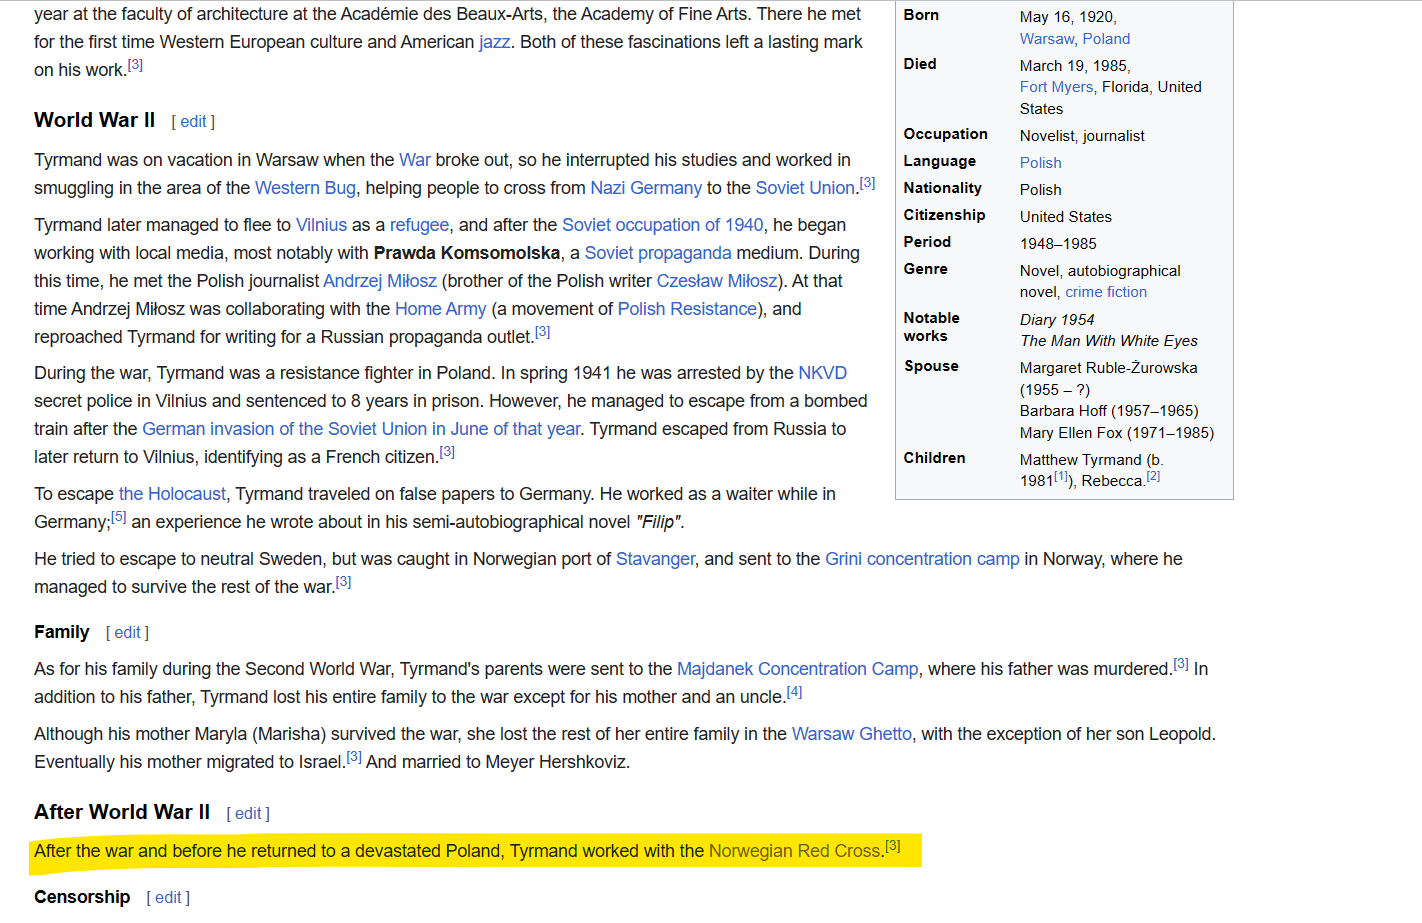Follow the Warsaw Ghetto link
This screenshot has width=1422, height=923.
852,734
